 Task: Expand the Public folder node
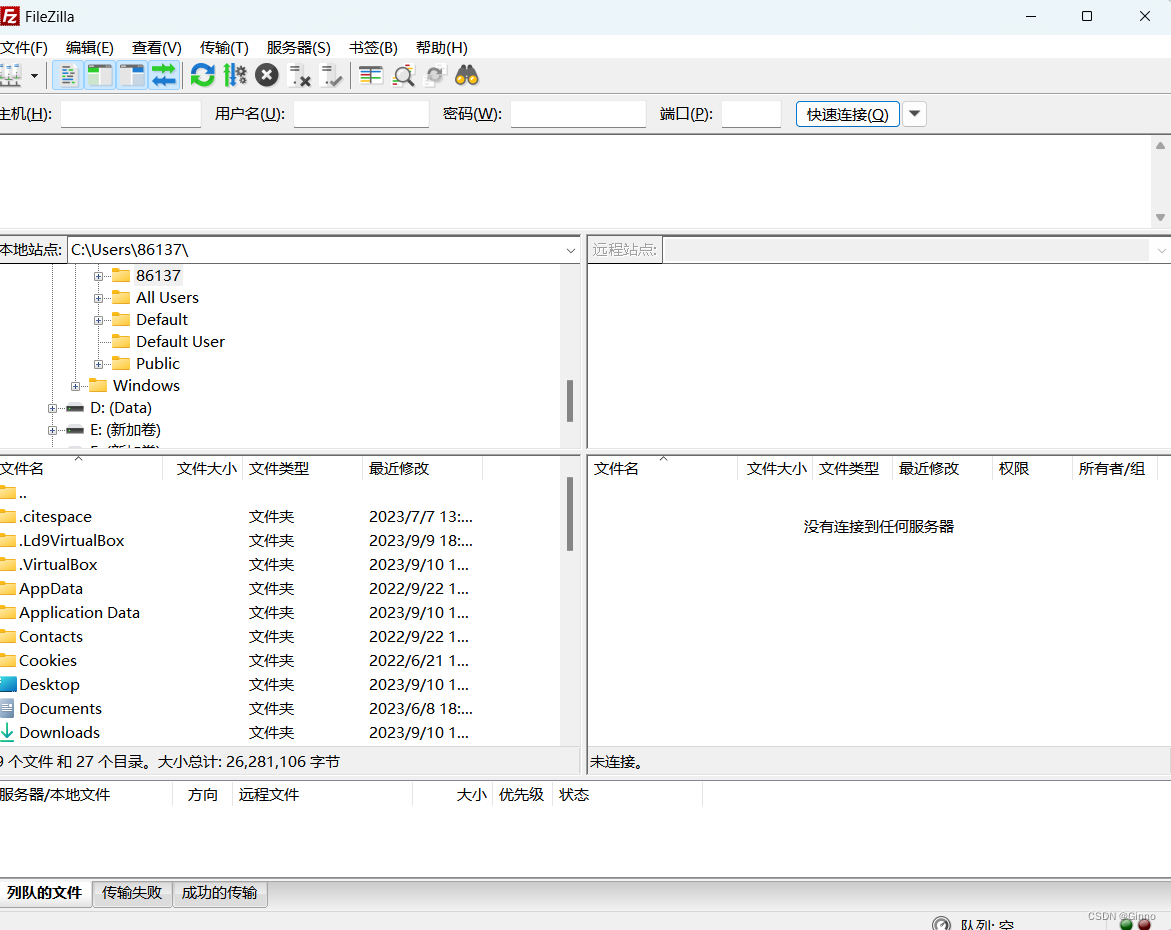coord(98,365)
